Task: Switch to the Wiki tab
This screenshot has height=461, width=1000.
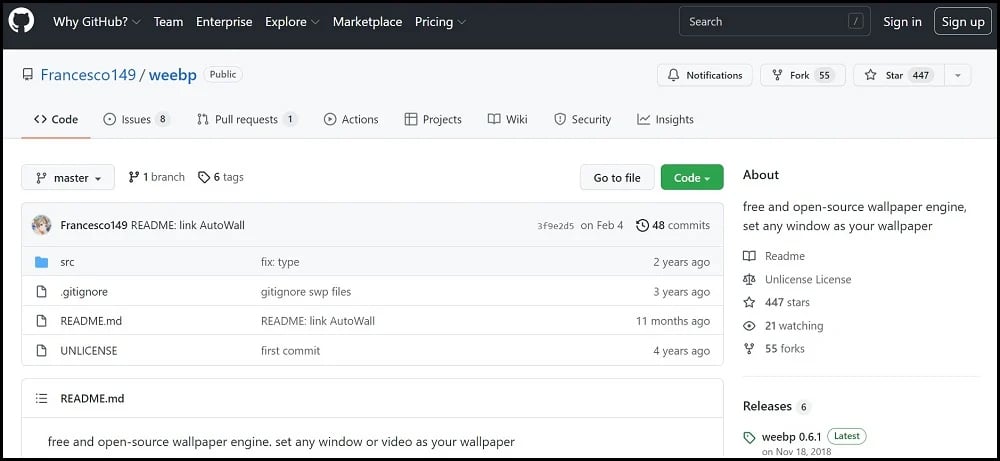Action: coord(508,119)
